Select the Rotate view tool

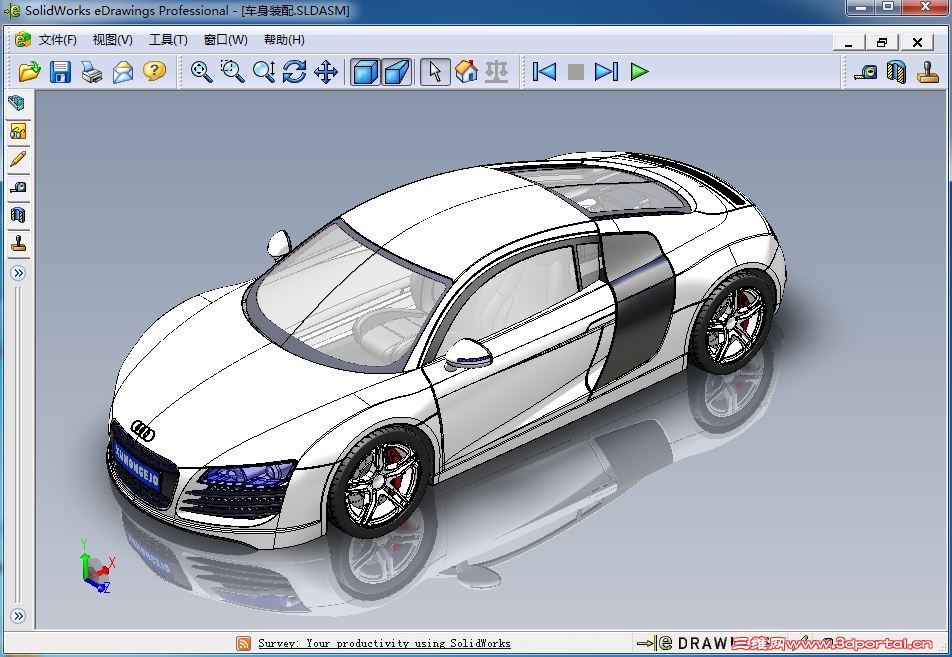pos(294,72)
